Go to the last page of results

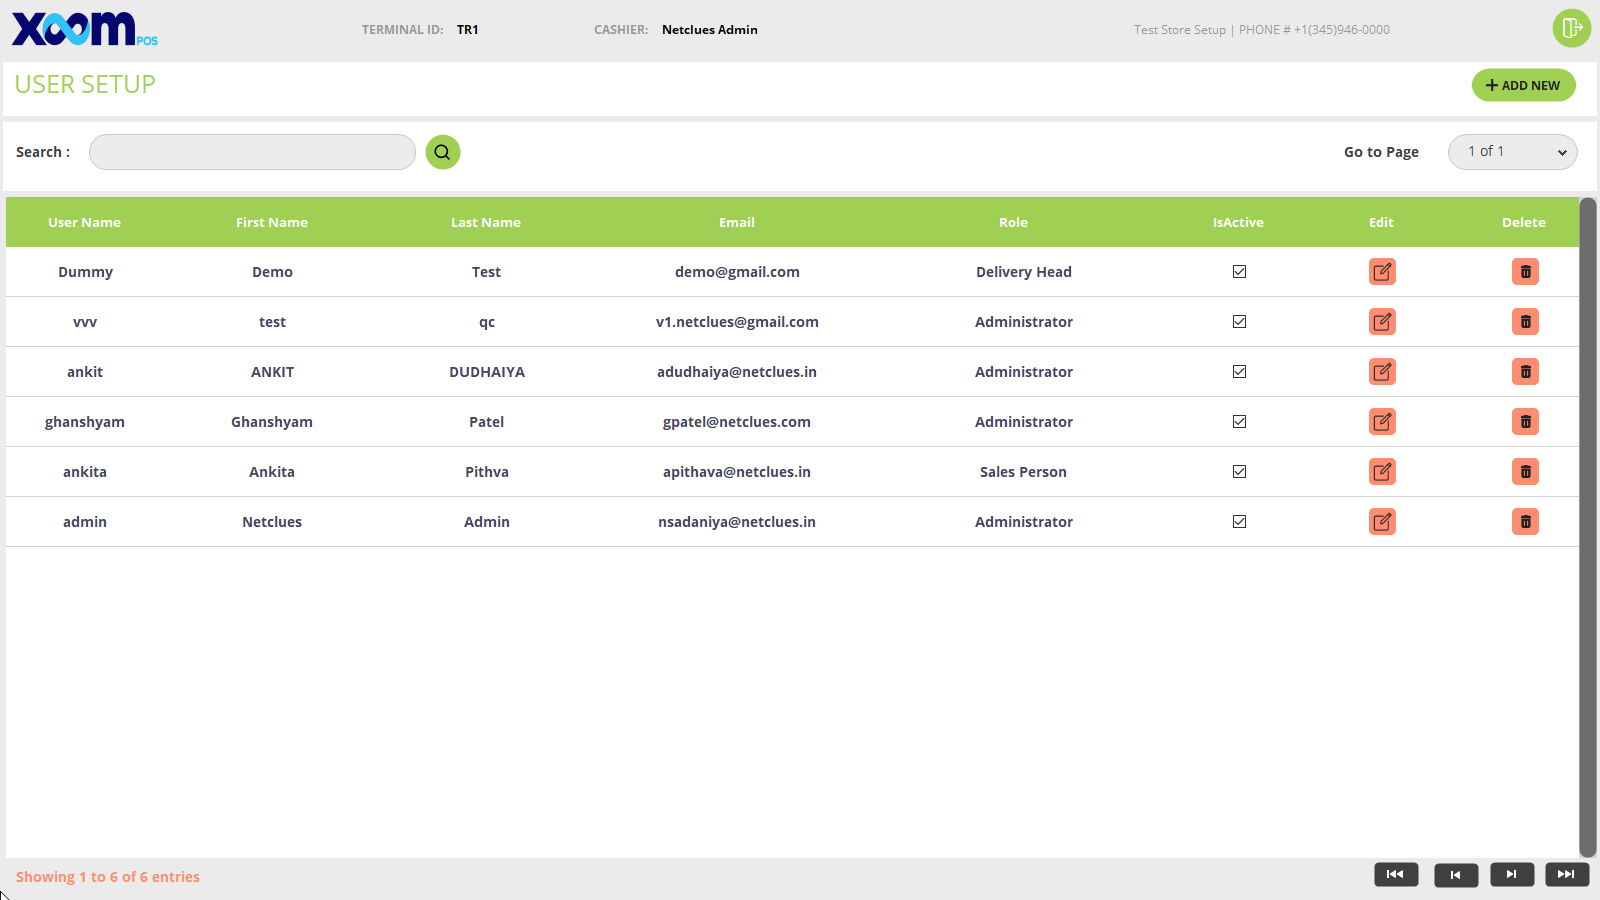click(x=1566, y=875)
